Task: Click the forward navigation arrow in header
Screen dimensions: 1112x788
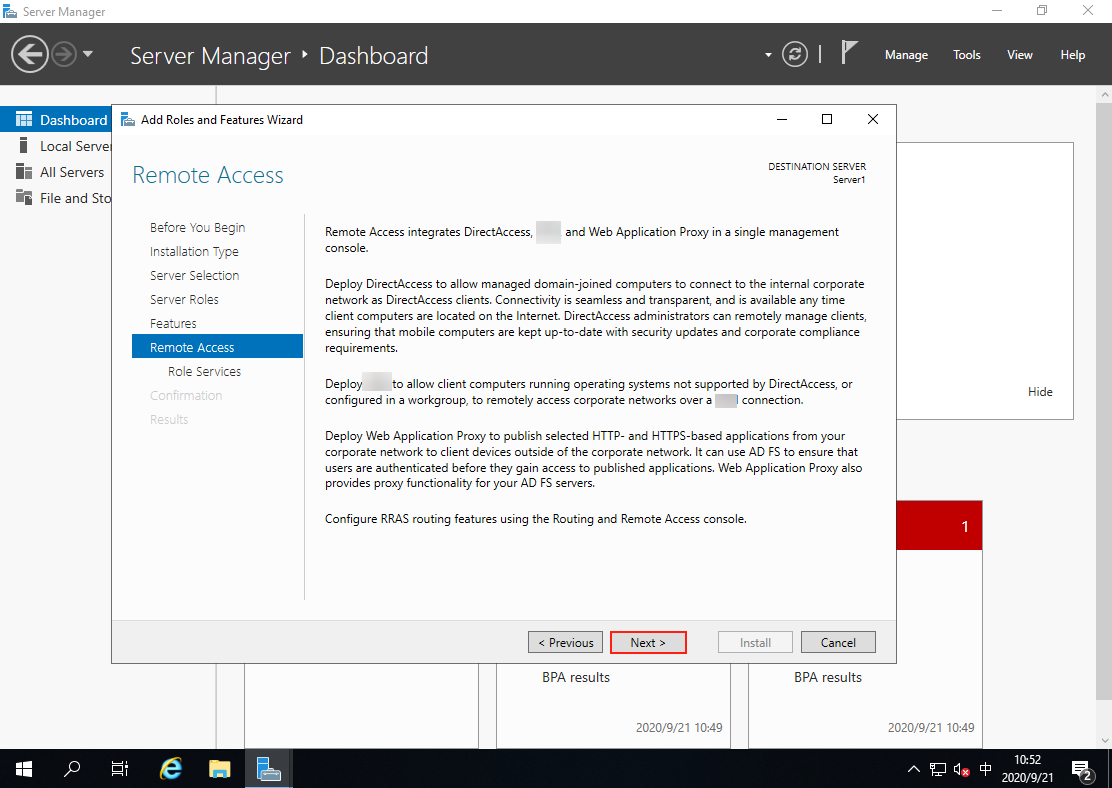Action: click(x=65, y=55)
